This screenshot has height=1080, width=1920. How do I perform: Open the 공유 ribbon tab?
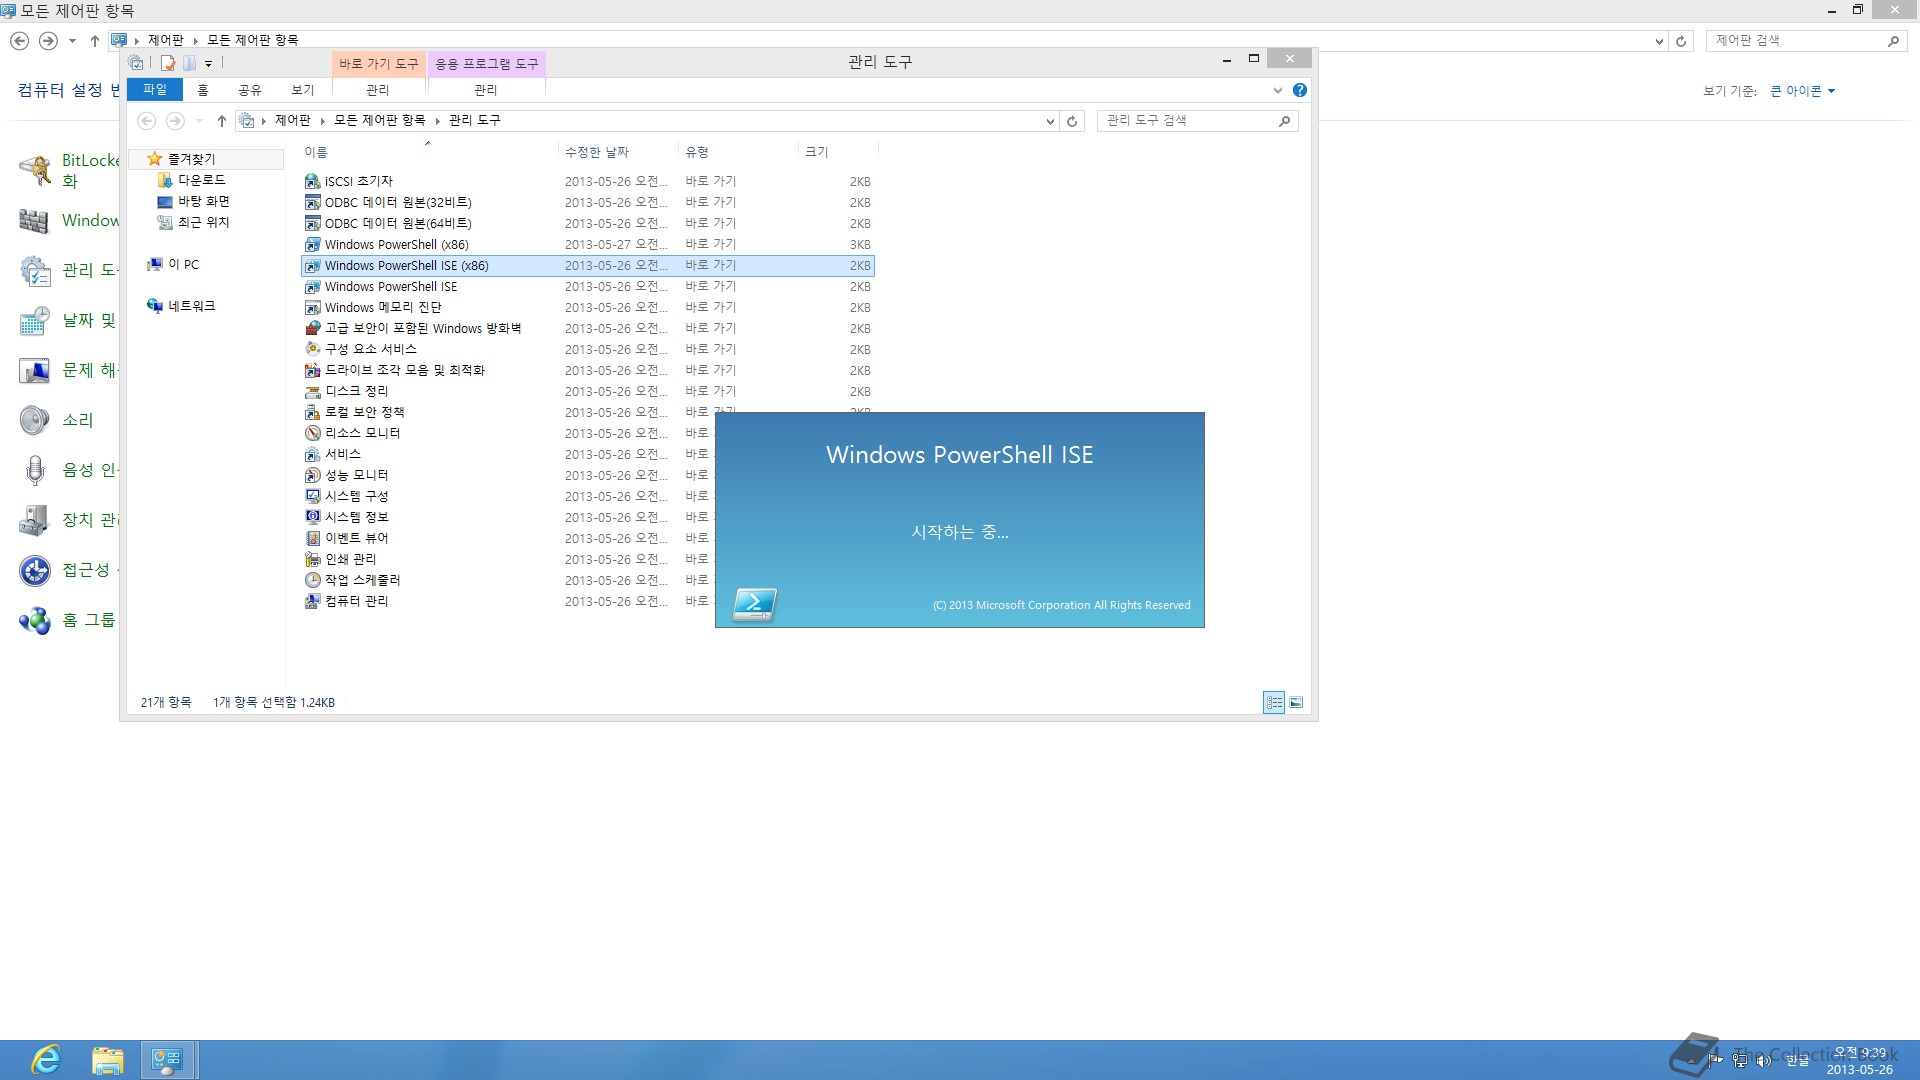[250, 90]
